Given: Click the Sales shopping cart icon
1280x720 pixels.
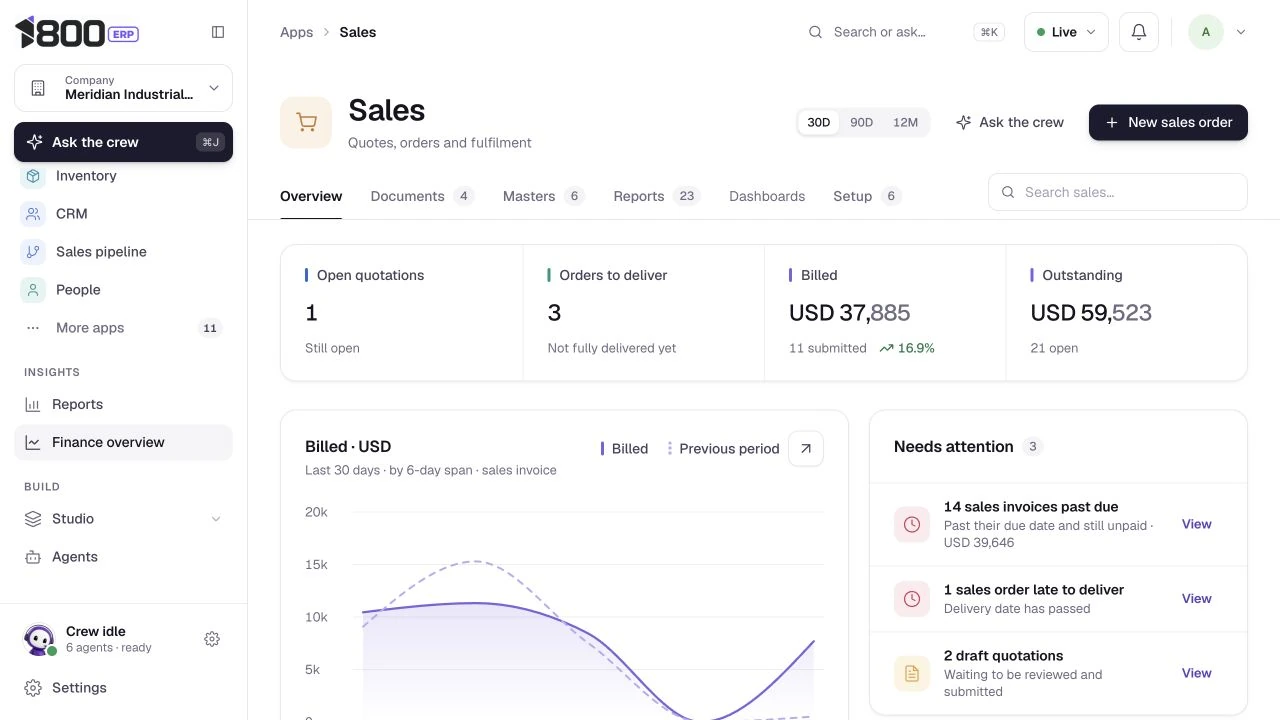Looking at the screenshot, I should coord(306,122).
